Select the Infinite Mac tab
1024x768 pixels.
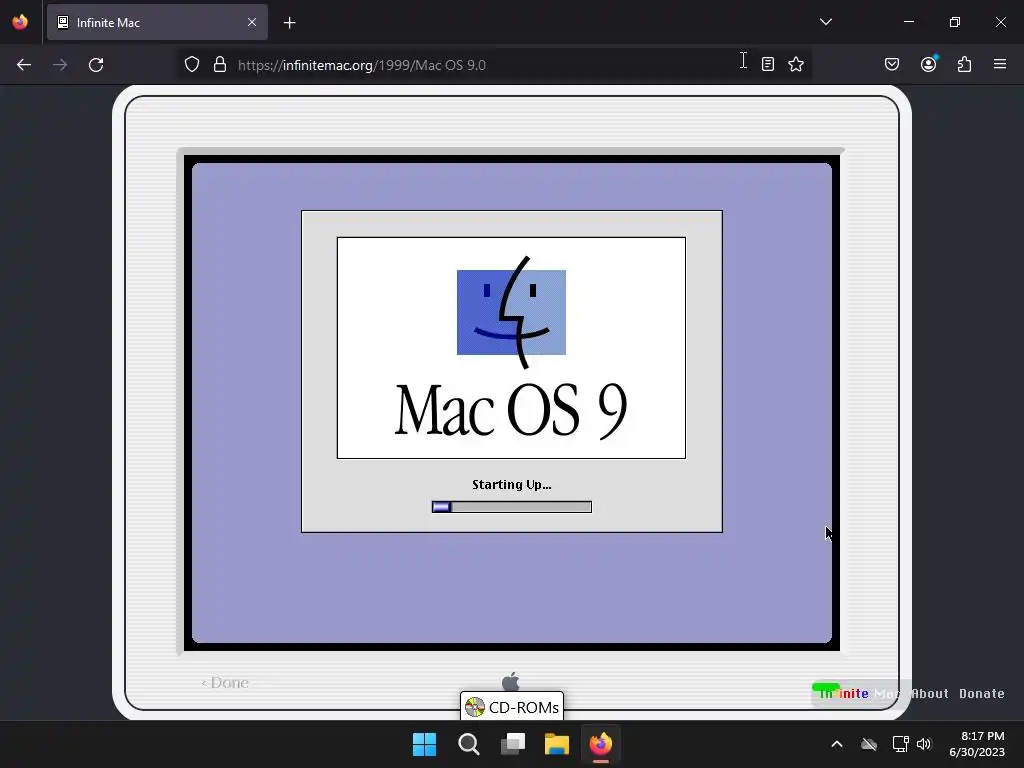point(157,22)
